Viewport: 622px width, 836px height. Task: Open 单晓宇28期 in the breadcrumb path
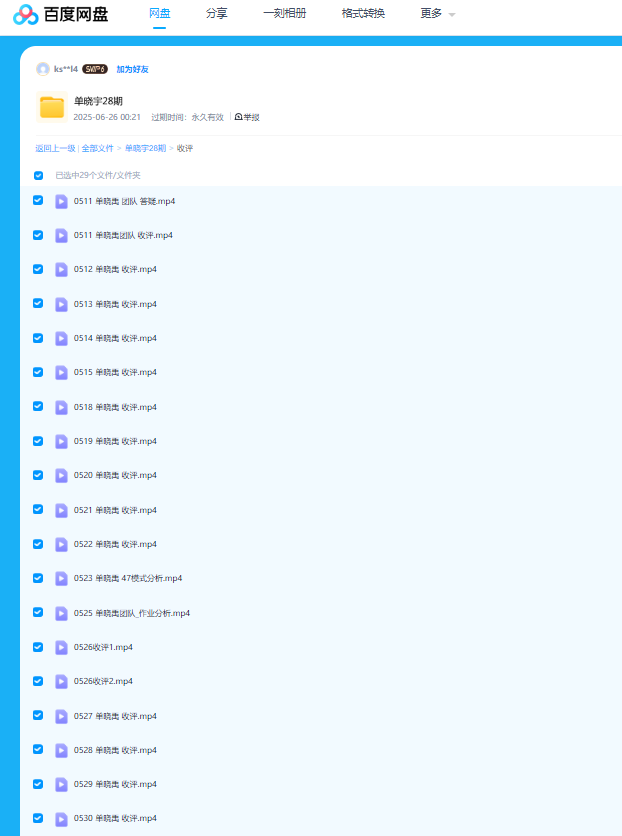click(x=145, y=148)
